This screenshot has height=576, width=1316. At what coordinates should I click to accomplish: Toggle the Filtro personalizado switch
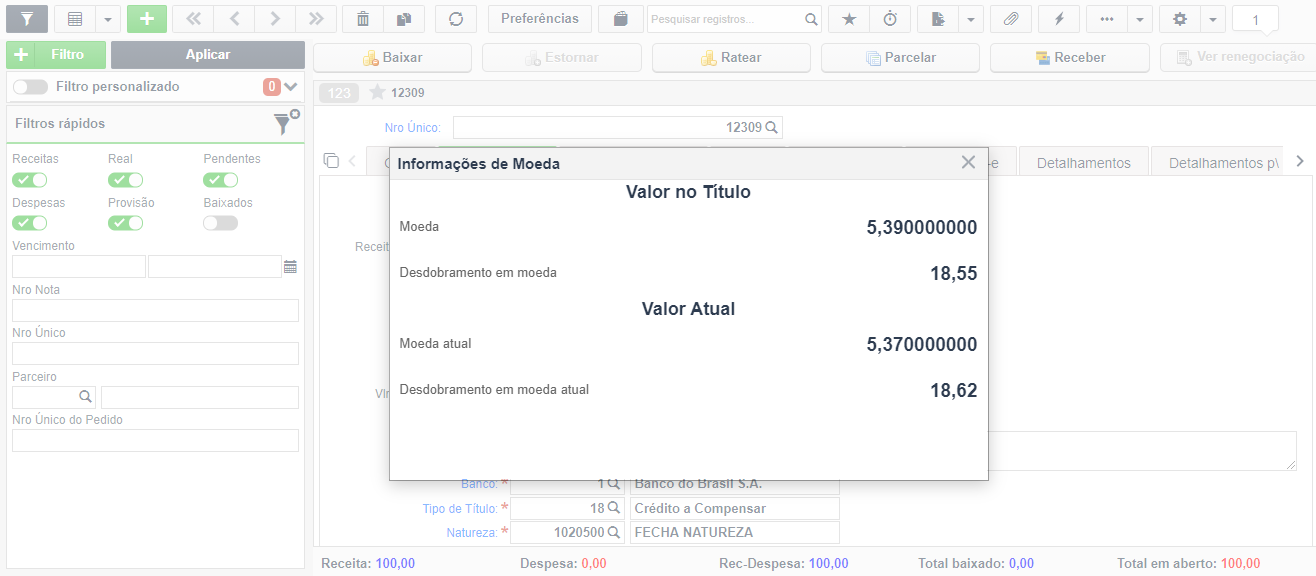pos(30,87)
